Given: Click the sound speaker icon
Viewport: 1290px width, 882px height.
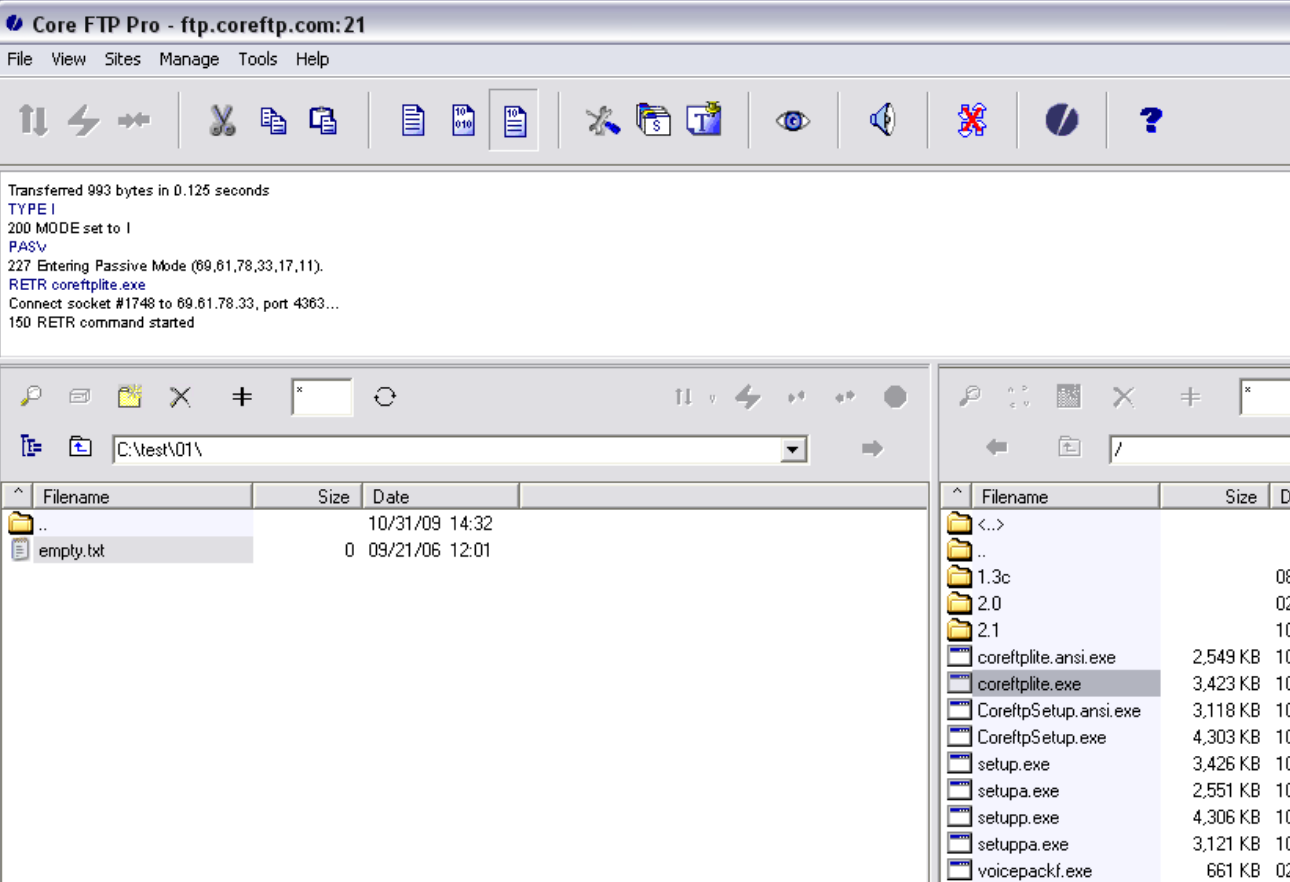Looking at the screenshot, I should (882, 119).
